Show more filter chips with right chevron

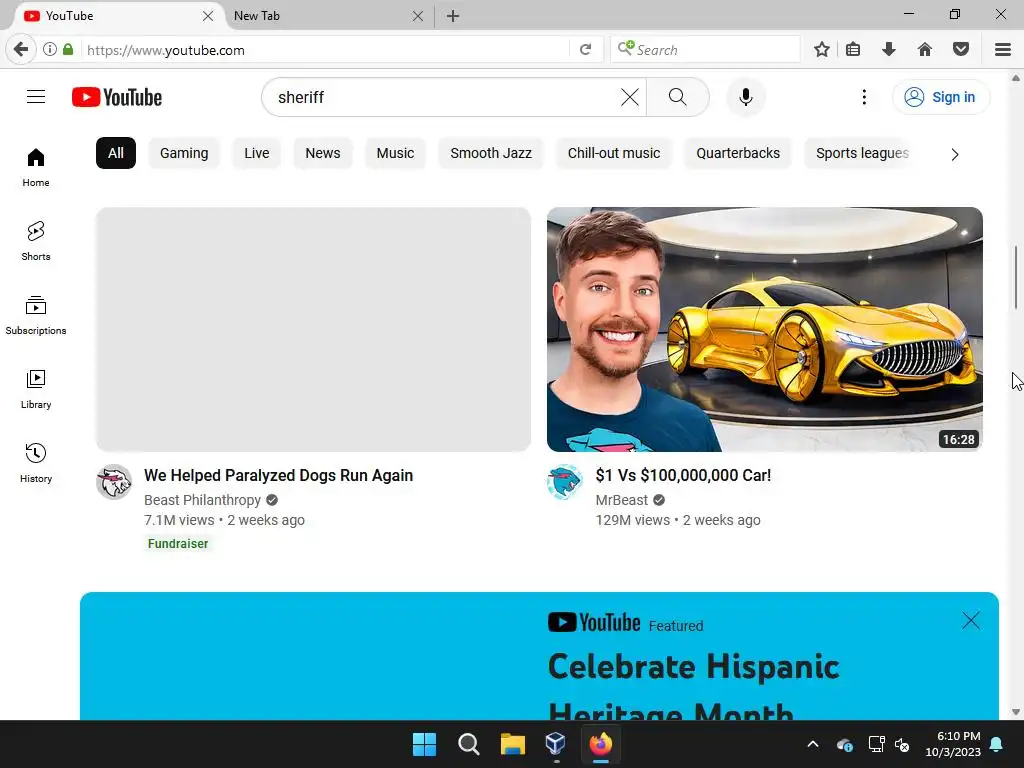[955, 154]
